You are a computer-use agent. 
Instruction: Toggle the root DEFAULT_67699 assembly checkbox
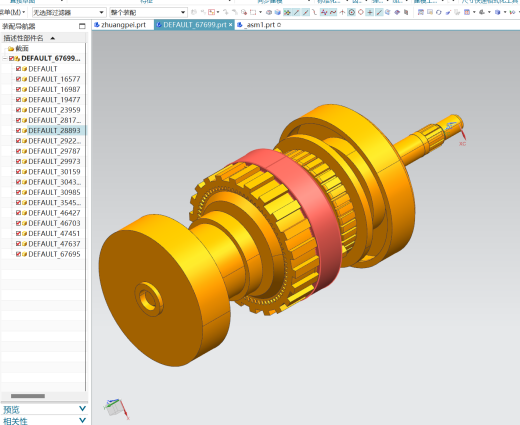tap(12, 59)
